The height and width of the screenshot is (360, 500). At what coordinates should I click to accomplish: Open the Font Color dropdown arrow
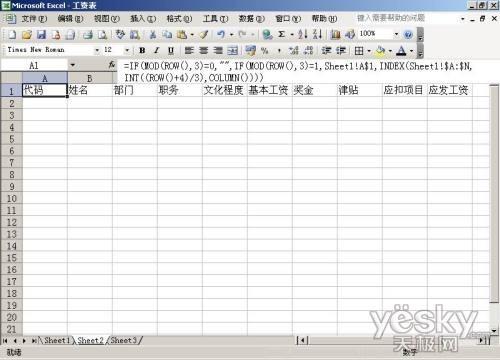(x=411, y=51)
